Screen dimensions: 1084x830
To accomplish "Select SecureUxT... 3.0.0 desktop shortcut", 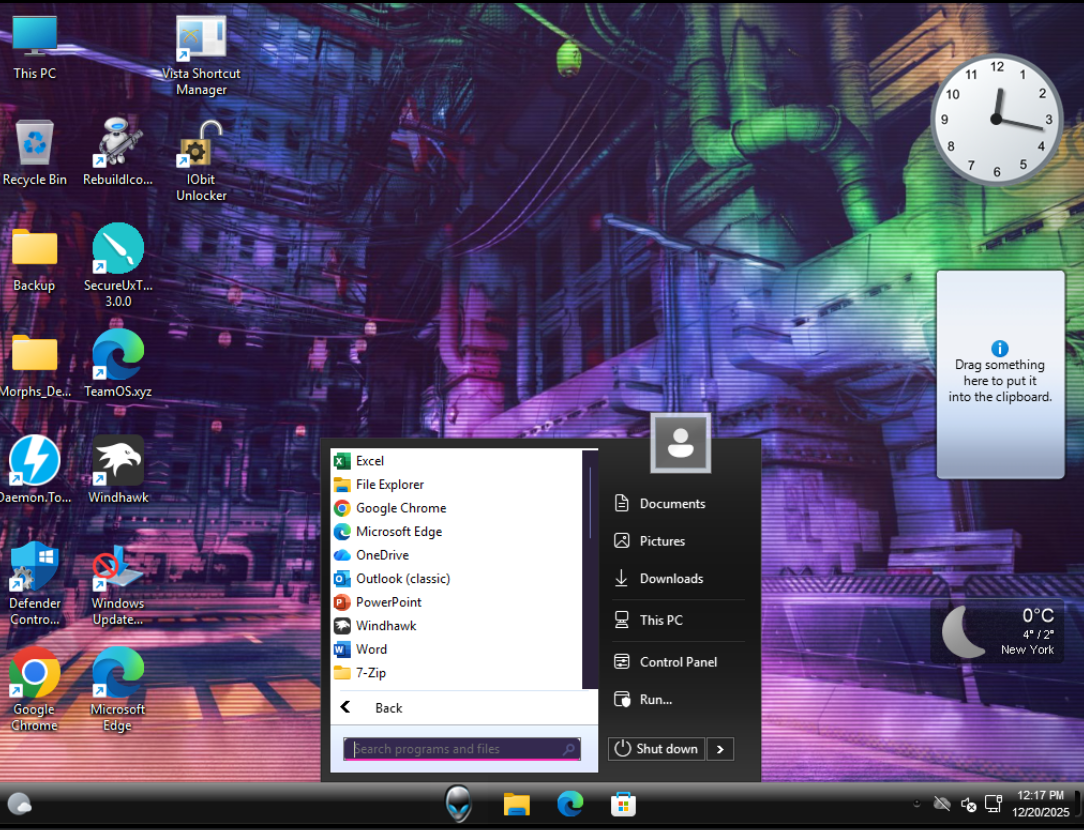I will [118, 266].
